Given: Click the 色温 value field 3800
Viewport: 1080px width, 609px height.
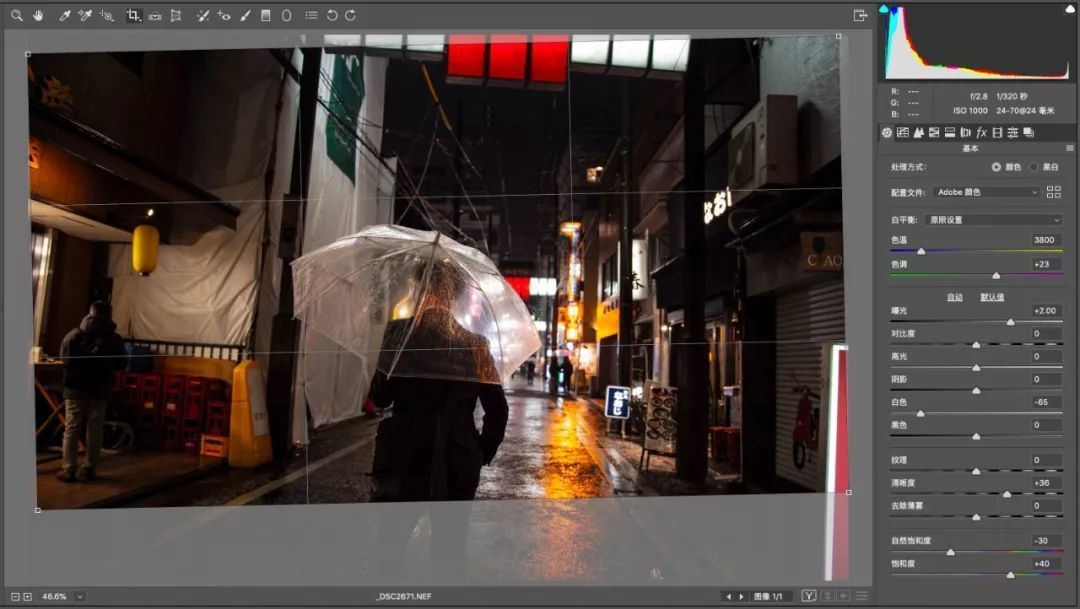Looking at the screenshot, I should tap(1046, 240).
